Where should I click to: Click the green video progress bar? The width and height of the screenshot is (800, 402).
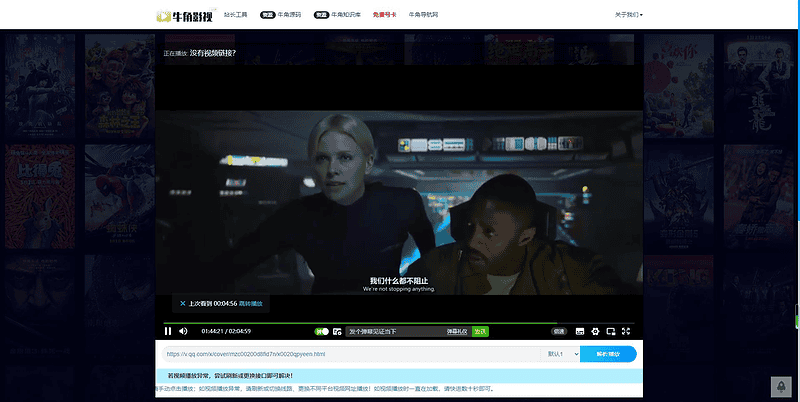coord(398,323)
